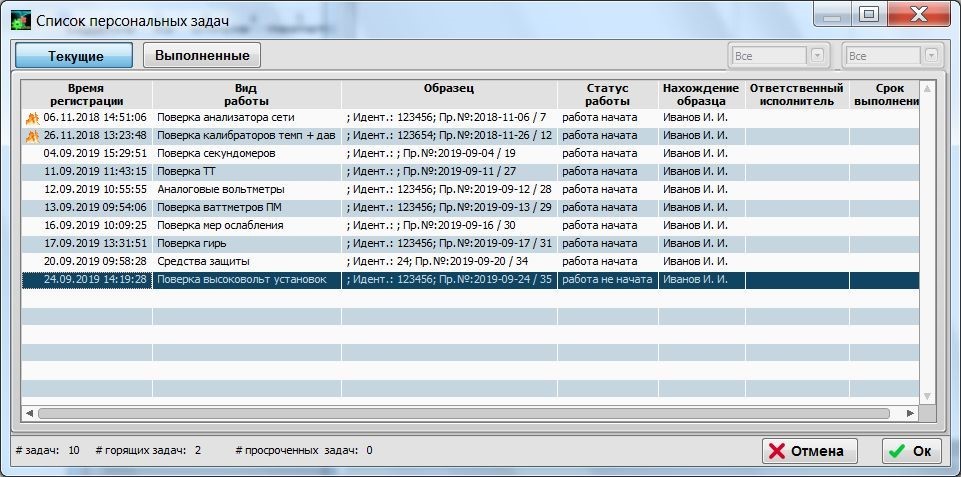The width and height of the screenshot is (961, 477).
Task: Sort by the Время регистрации column header
Action: (86, 94)
